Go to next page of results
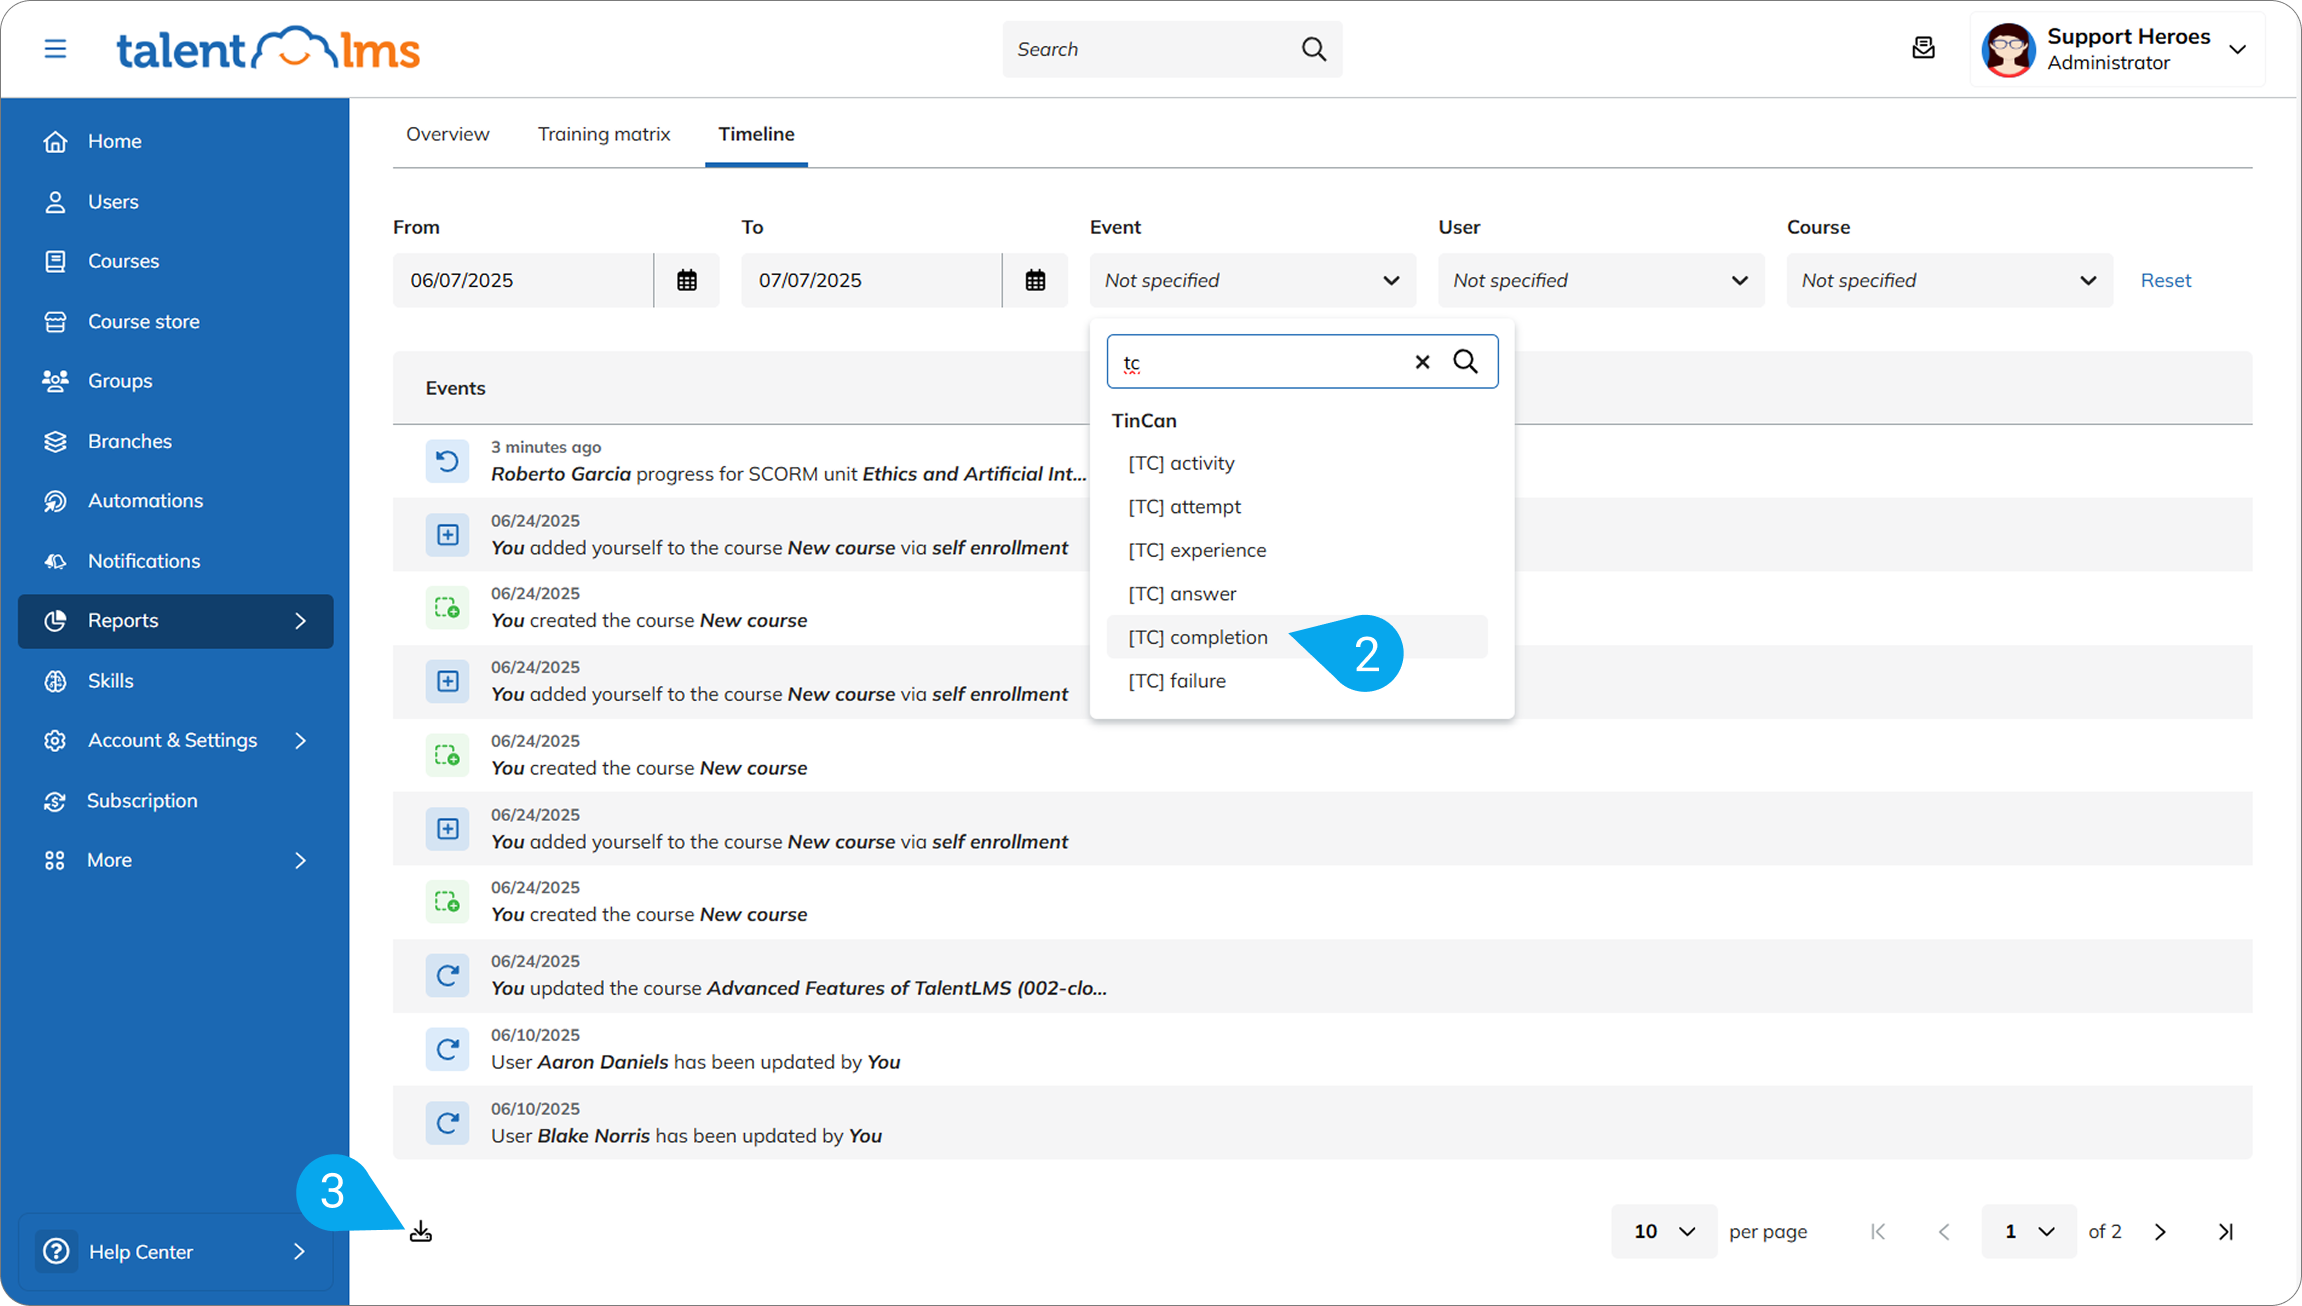 click(2160, 1232)
